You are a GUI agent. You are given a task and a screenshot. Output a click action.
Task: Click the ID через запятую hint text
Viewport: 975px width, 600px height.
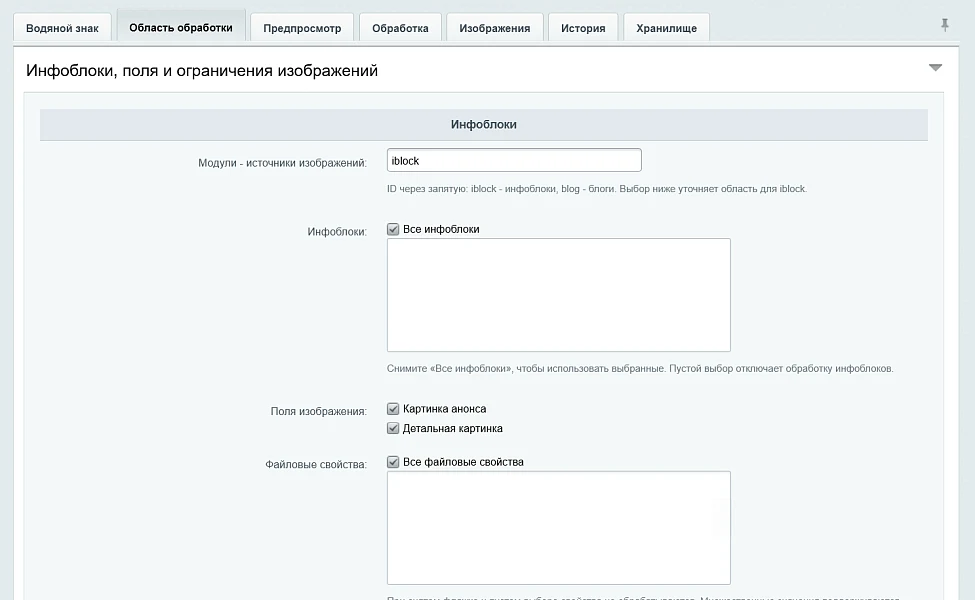[x=597, y=189]
